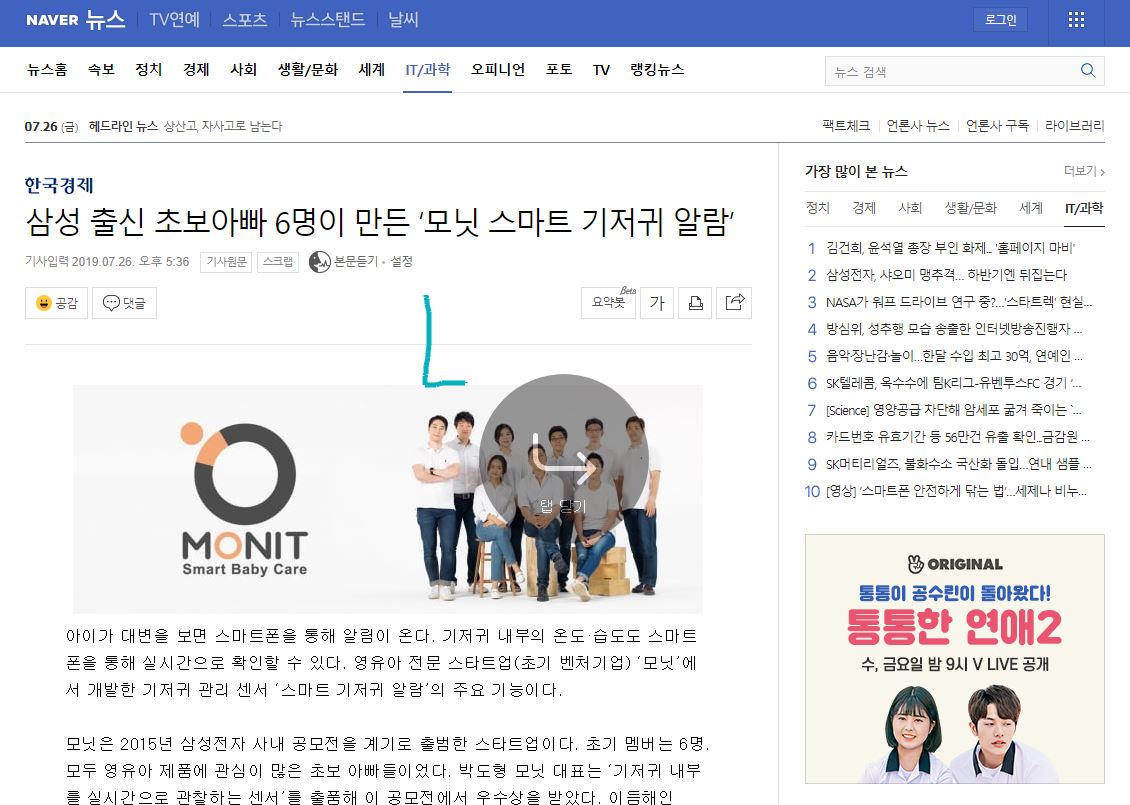The width and height of the screenshot is (1130, 805).
Task: Open ranked article 7 tagged [Science]
Action: point(953,410)
